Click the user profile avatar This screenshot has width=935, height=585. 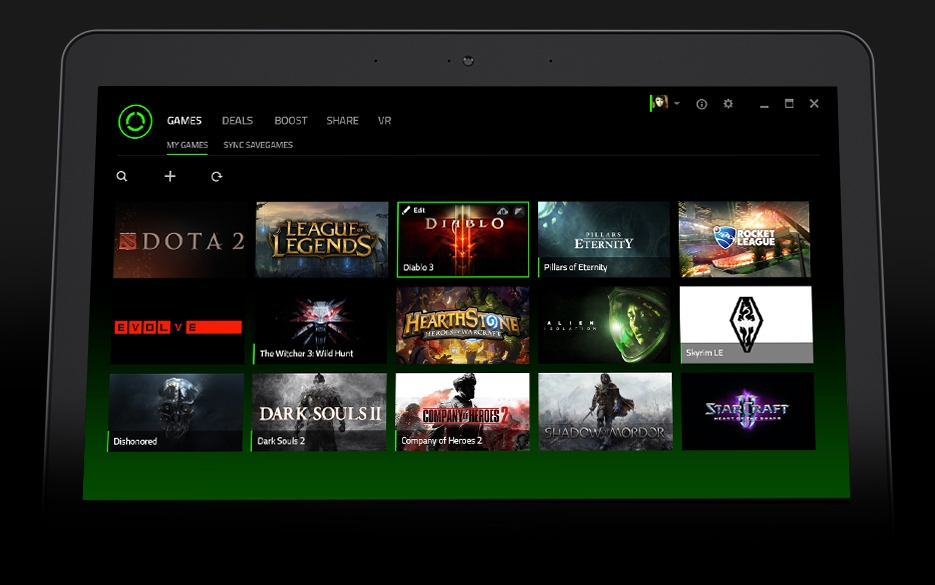click(x=660, y=103)
